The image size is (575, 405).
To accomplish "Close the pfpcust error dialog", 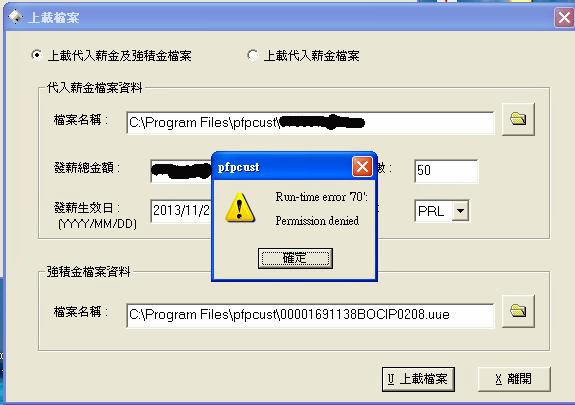I will 362,167.
